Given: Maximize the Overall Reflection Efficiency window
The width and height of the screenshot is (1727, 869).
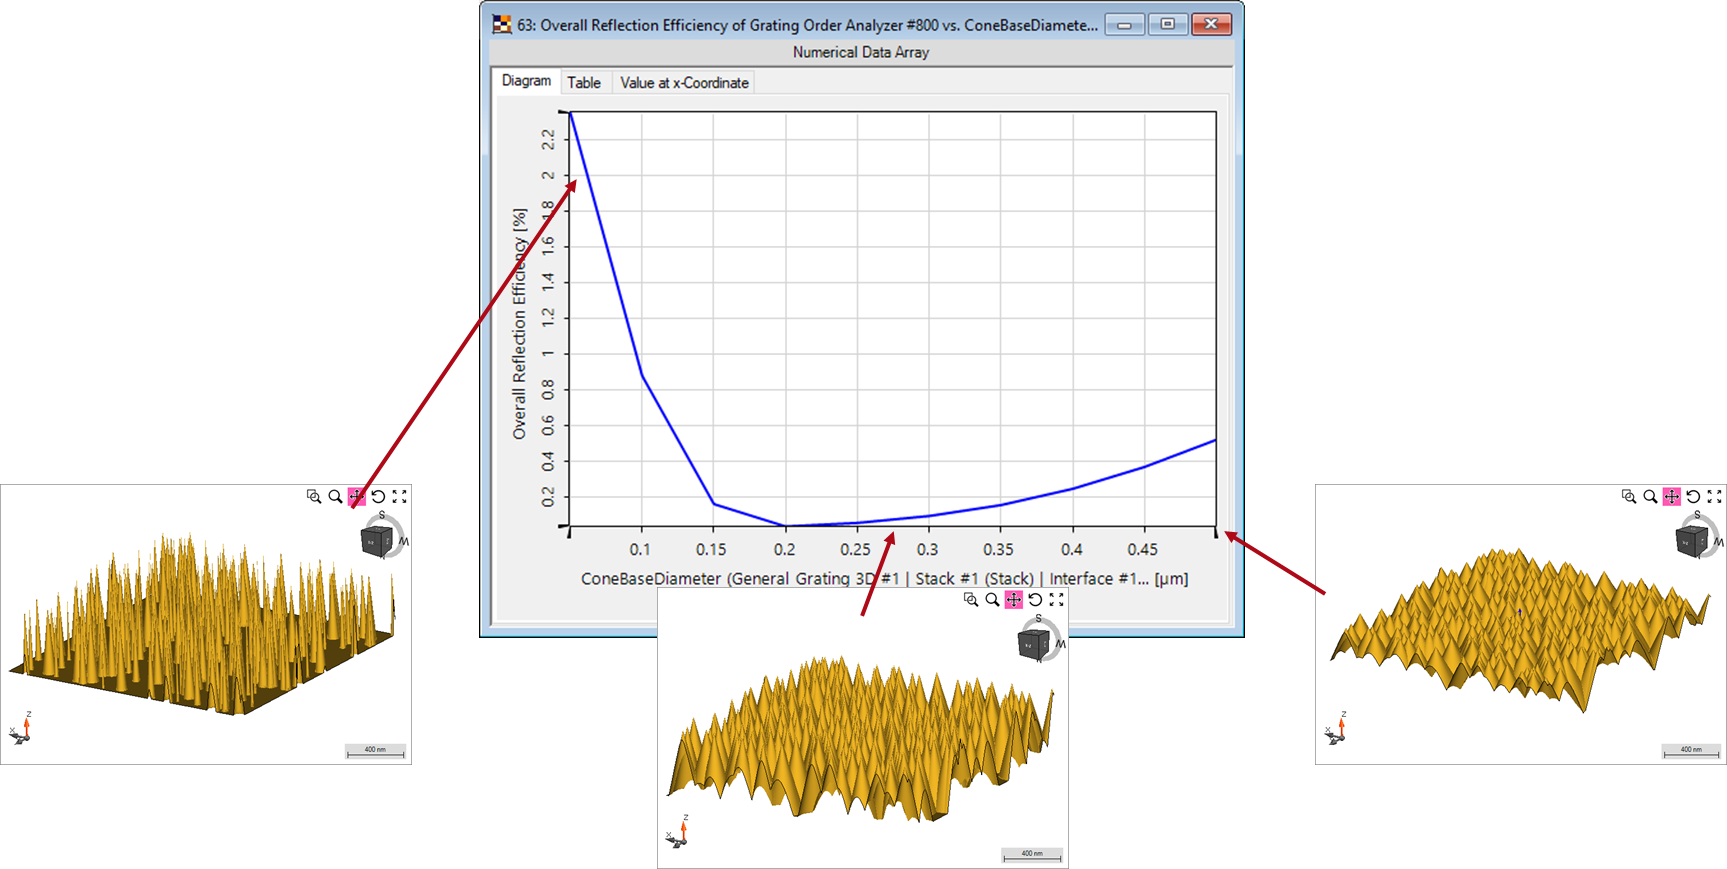Looking at the screenshot, I should tap(1167, 25).
